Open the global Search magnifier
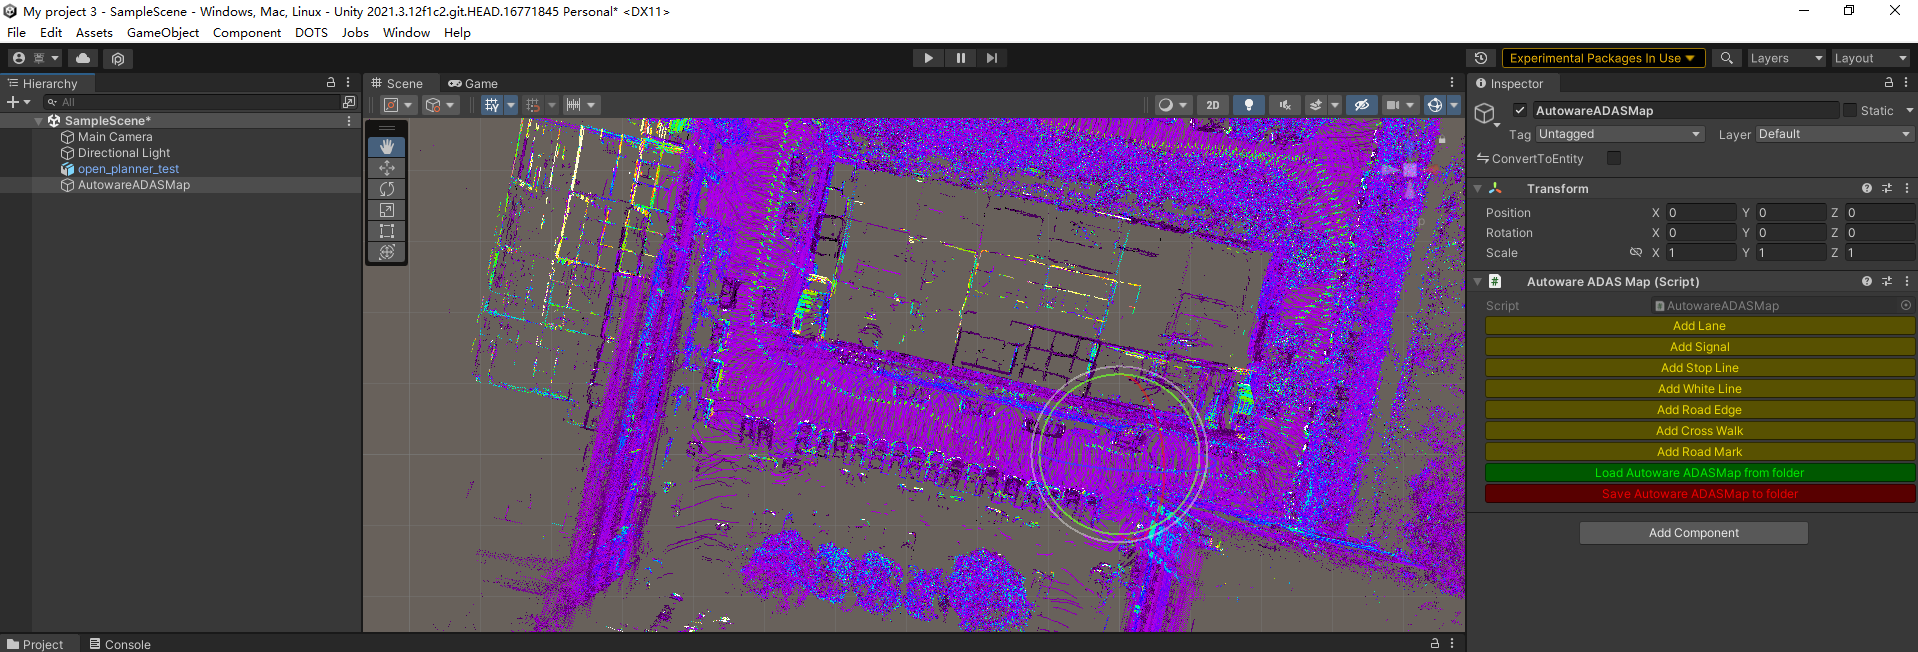This screenshot has width=1918, height=652. 1726,58
